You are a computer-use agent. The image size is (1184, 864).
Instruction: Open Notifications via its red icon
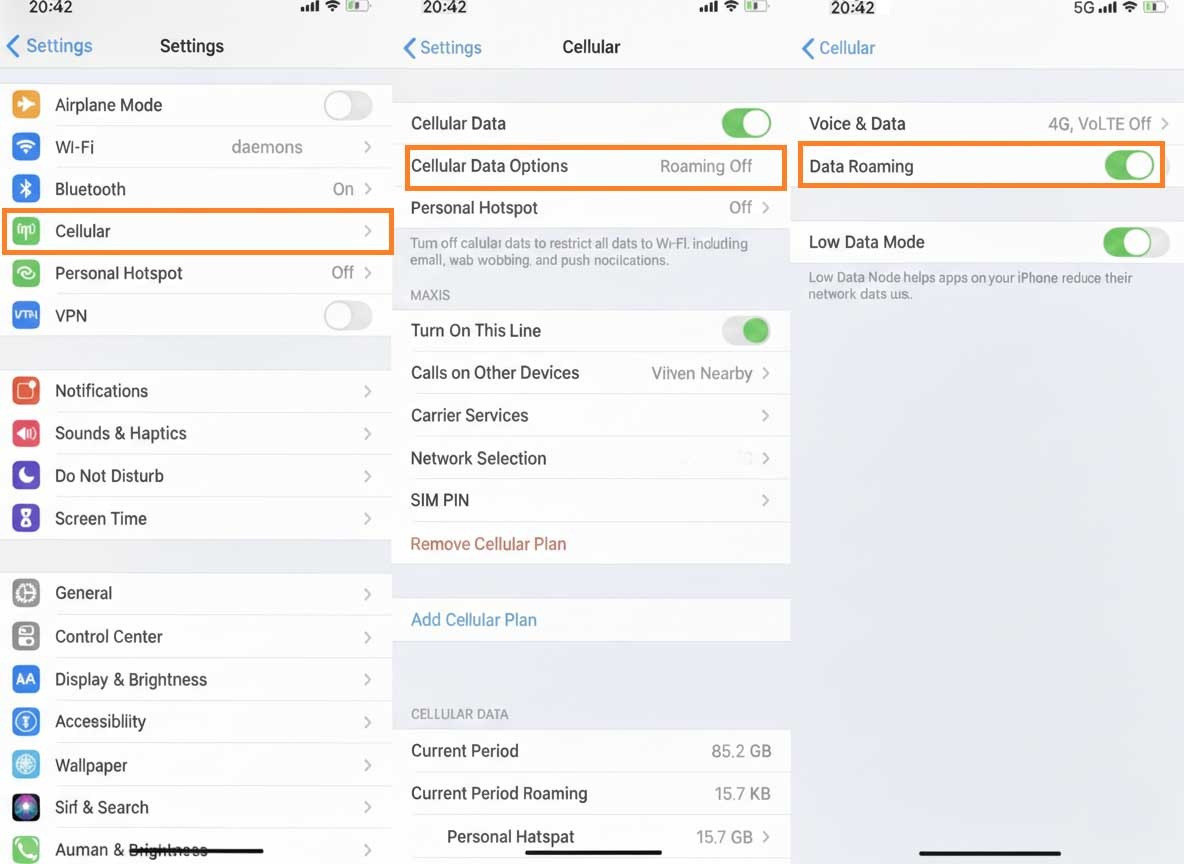pyautogui.click(x=25, y=391)
